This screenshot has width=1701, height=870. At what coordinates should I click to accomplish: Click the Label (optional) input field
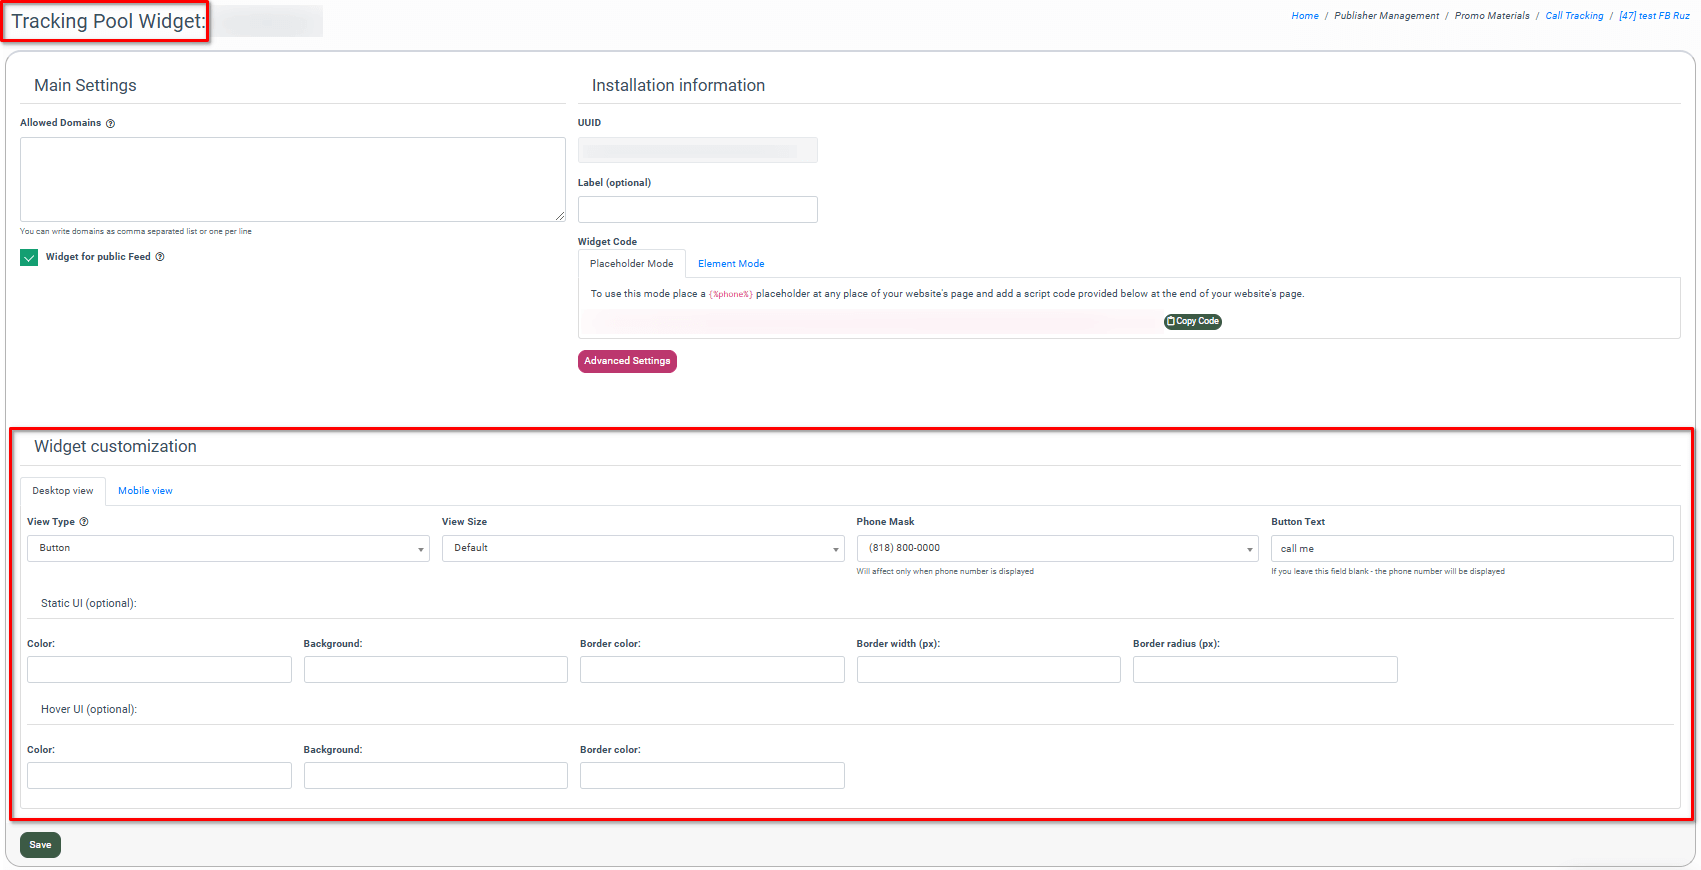coord(697,210)
